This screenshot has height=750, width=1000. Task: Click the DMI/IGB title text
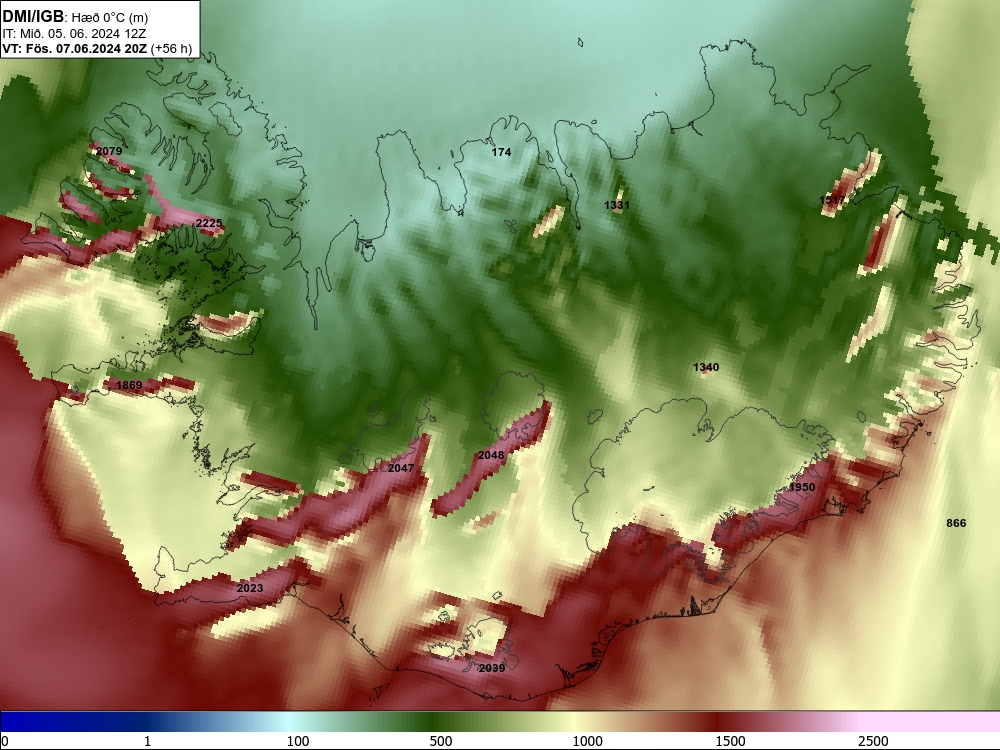(x=33, y=17)
